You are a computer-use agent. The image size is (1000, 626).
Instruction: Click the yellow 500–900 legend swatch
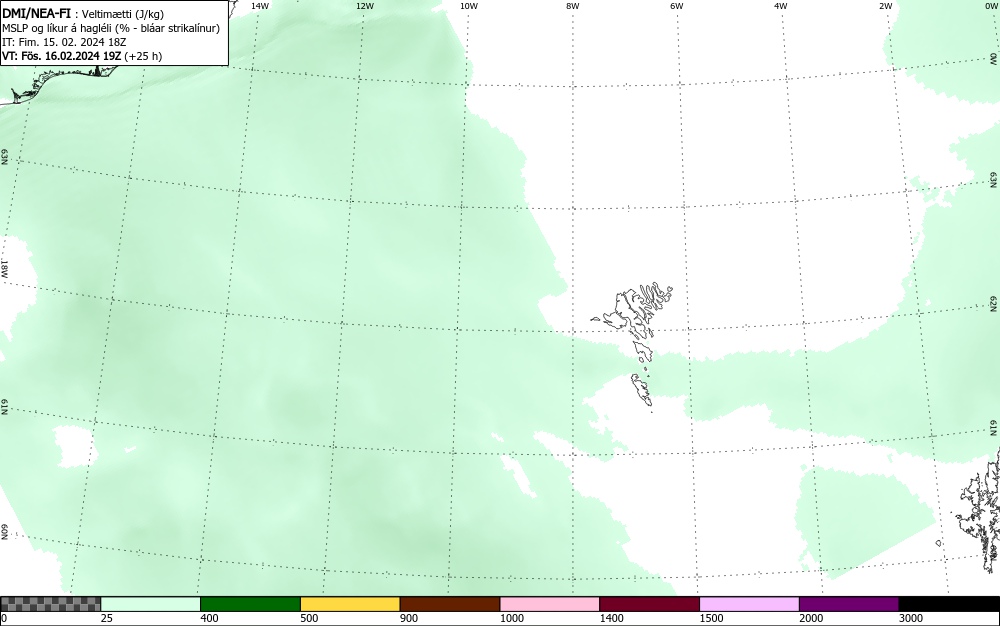click(350, 604)
